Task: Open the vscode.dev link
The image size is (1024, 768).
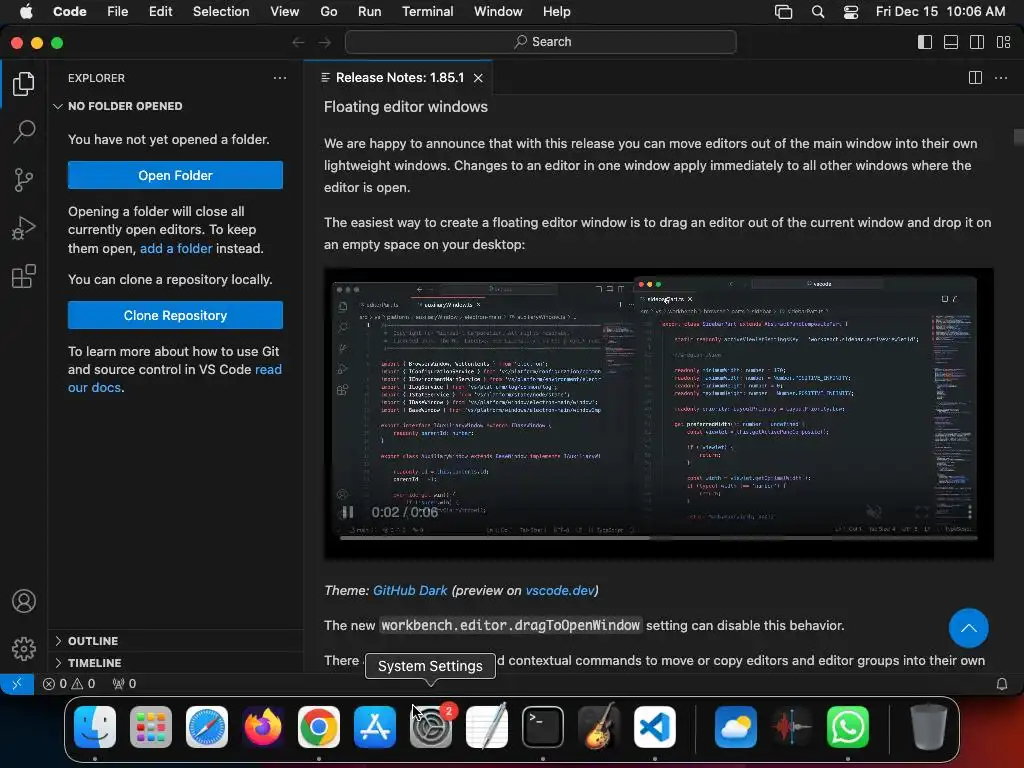Action: pos(560,590)
